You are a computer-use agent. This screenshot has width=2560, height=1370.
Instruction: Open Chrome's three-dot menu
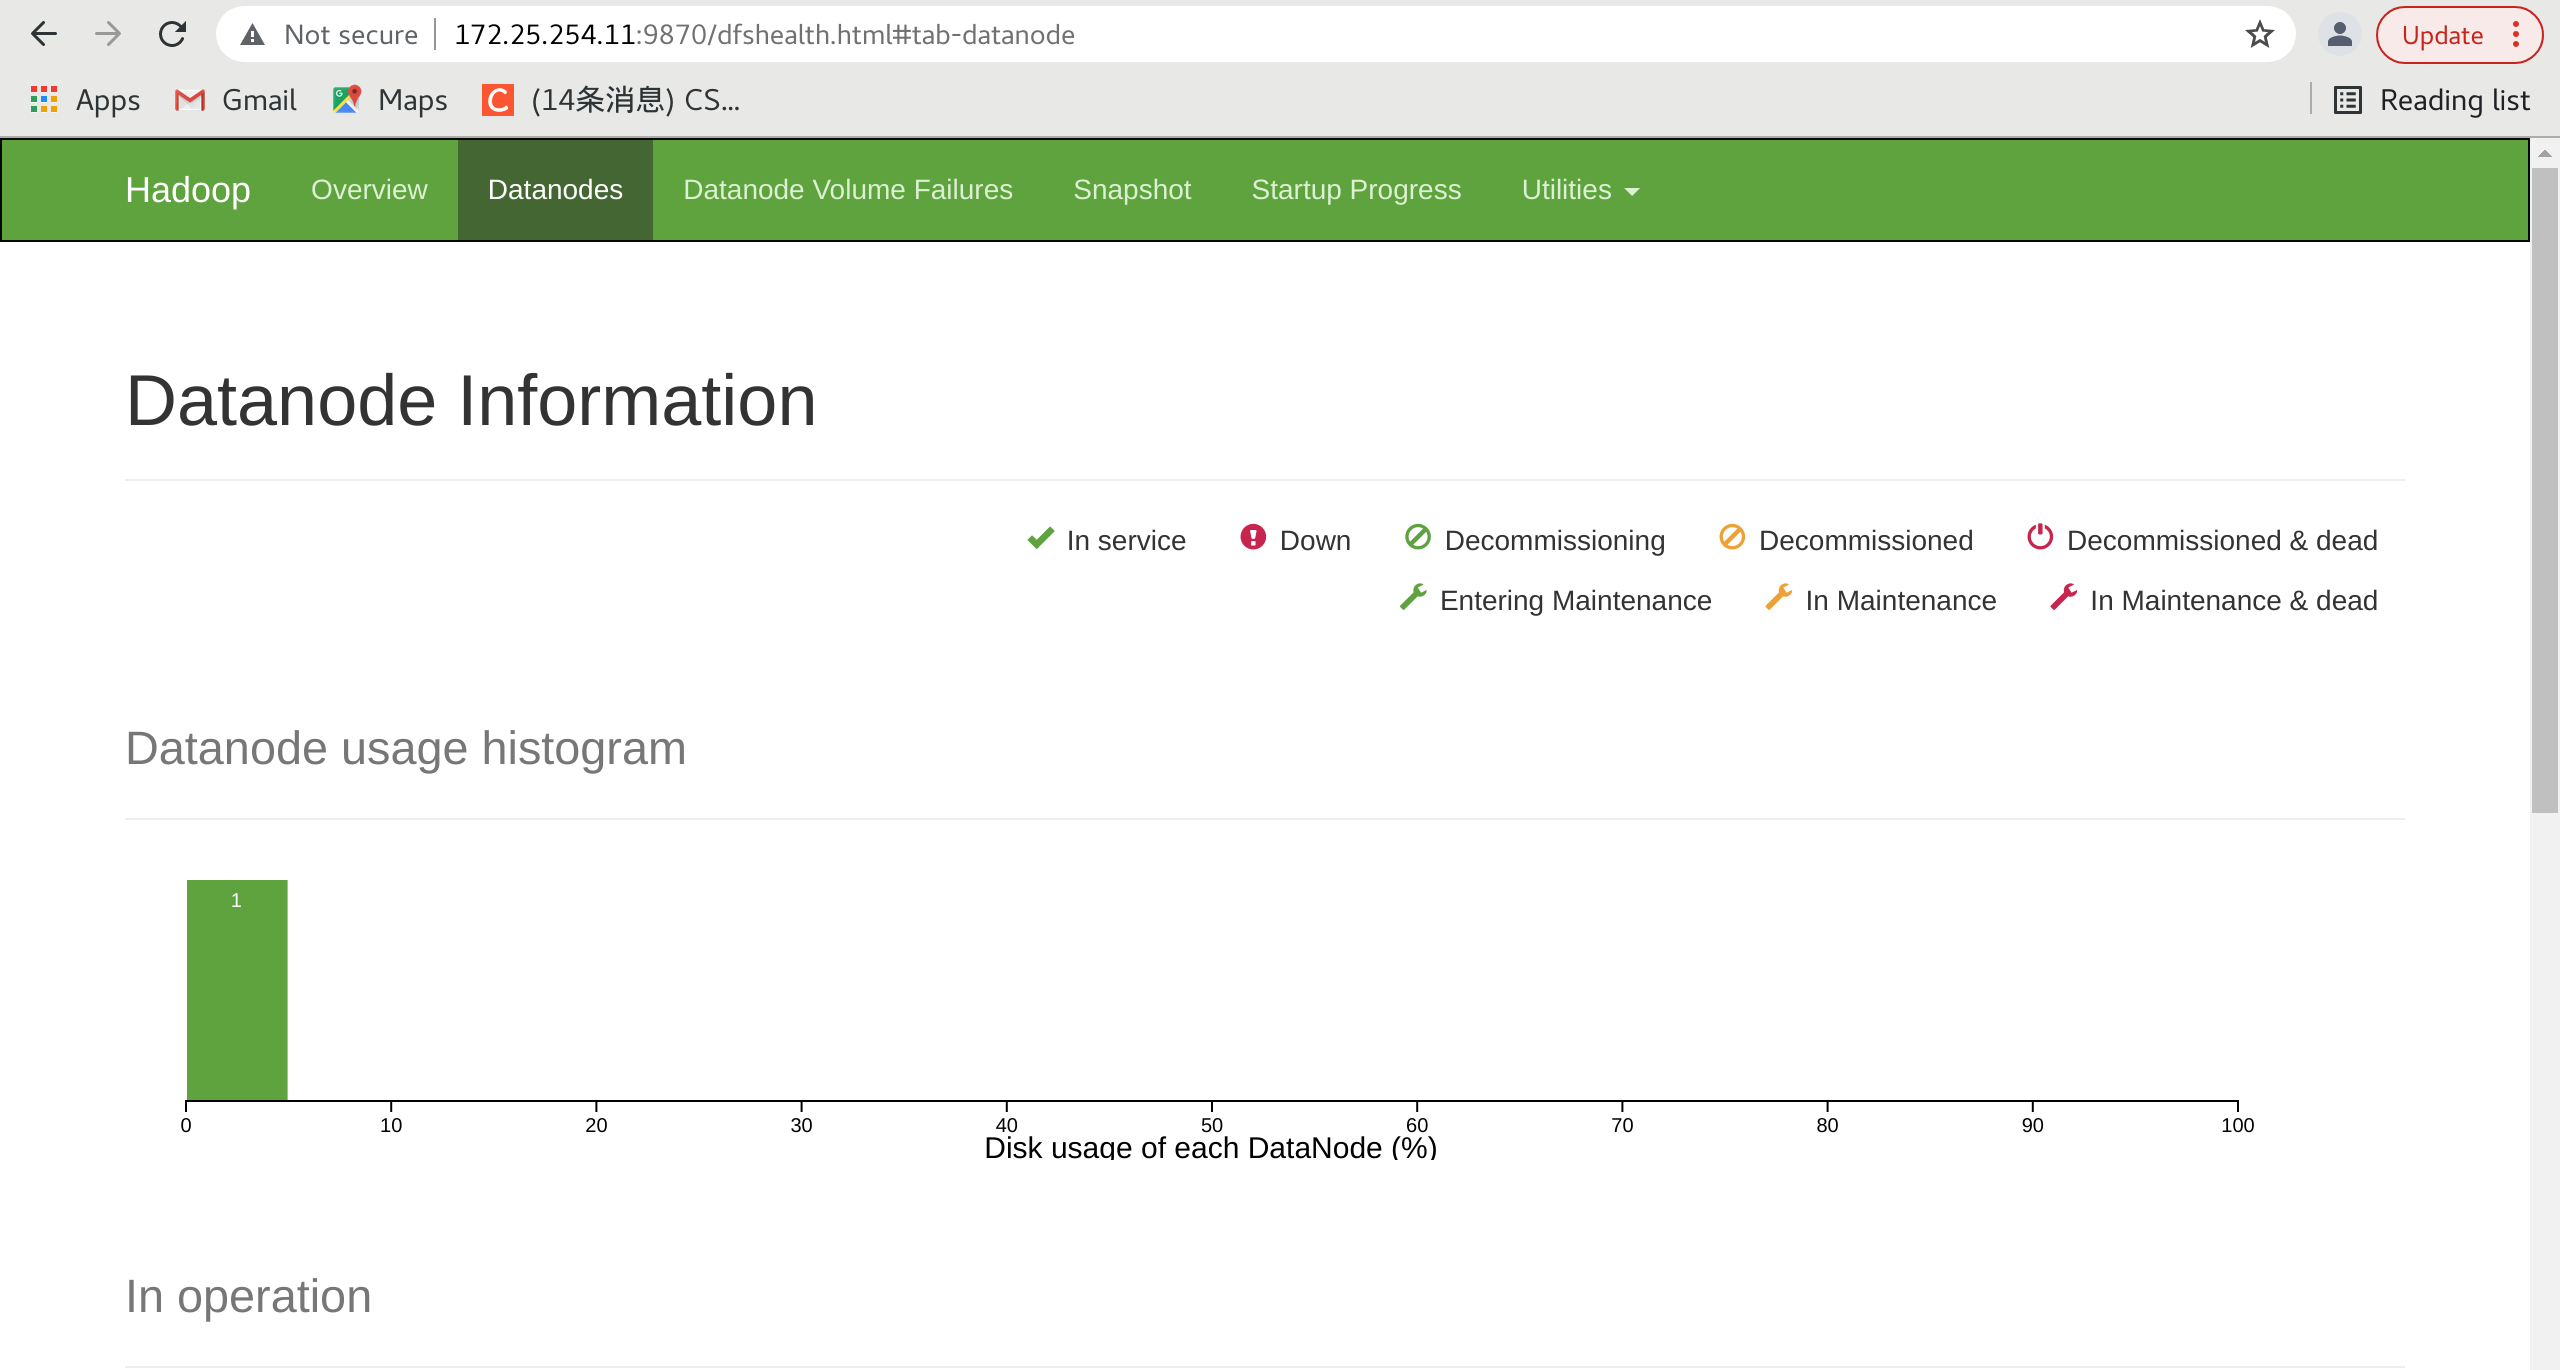click(x=2516, y=35)
